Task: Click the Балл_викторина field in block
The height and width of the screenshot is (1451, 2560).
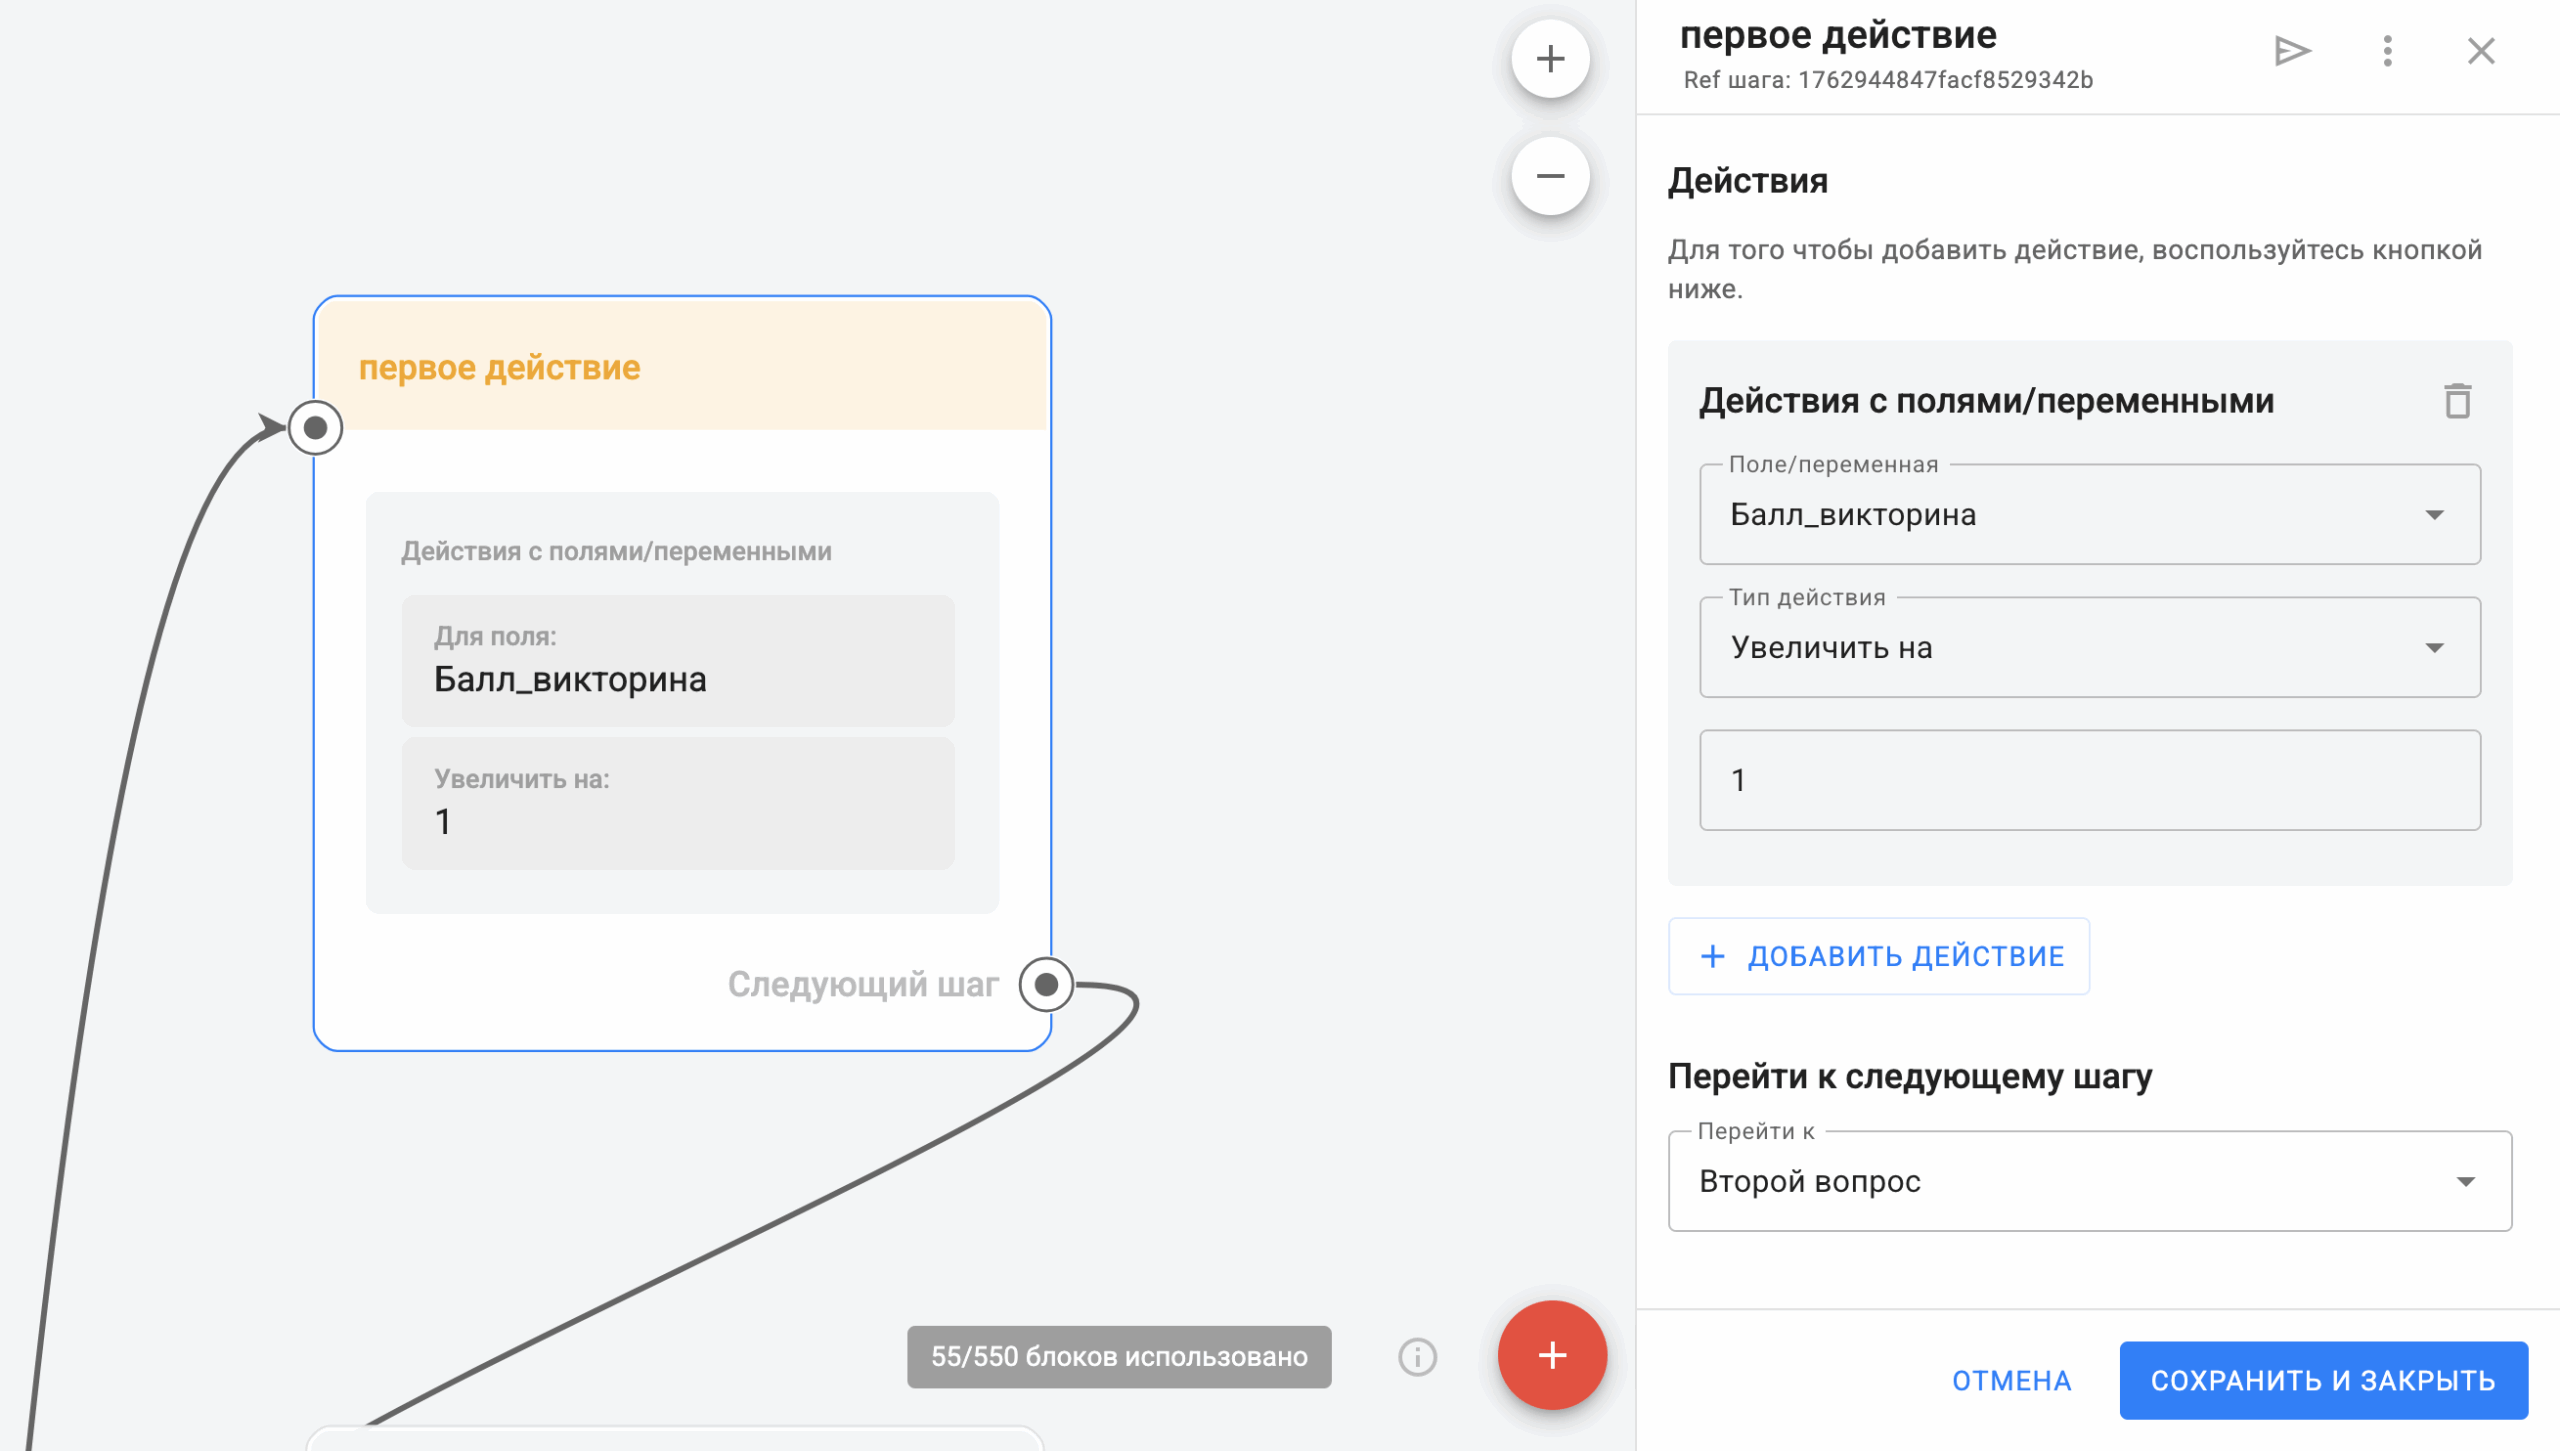Action: click(x=678, y=662)
